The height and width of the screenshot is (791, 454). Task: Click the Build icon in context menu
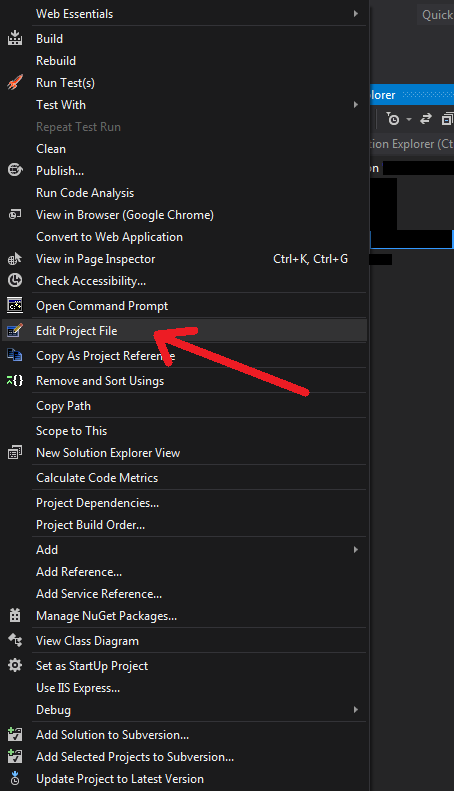[x=15, y=38]
